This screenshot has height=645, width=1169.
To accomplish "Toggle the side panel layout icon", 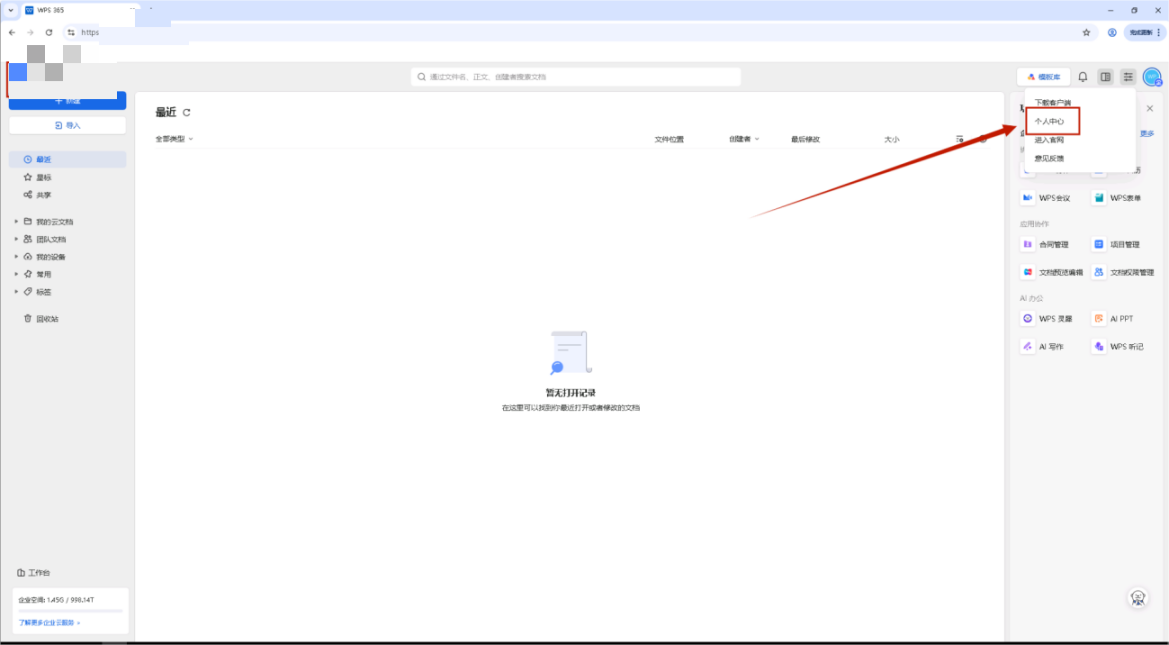I will 1106,77.
